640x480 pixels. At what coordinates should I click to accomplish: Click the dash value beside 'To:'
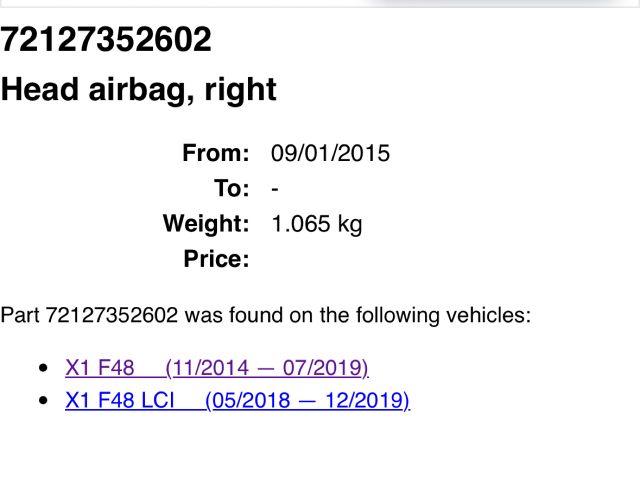click(x=275, y=189)
